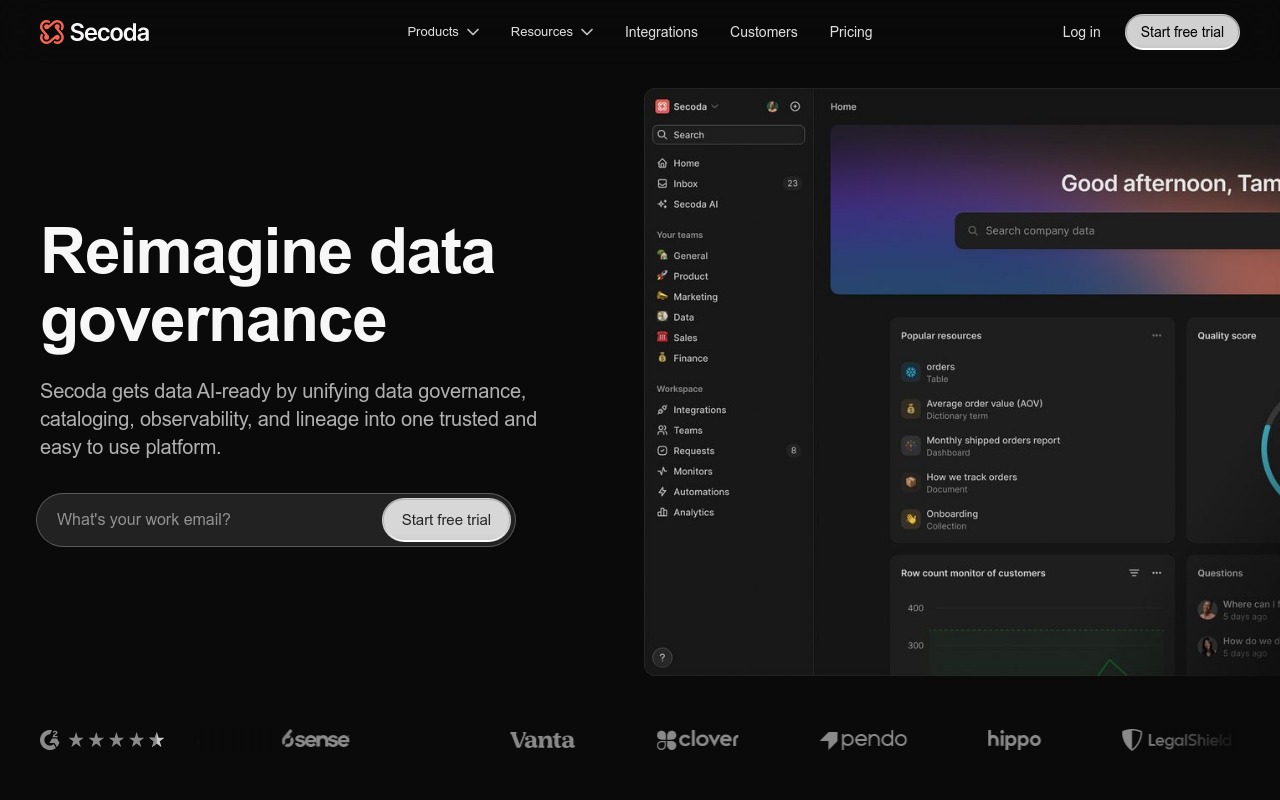The width and height of the screenshot is (1280, 800).
Task: Click the LegalShield logo
Action: coord(1176,740)
